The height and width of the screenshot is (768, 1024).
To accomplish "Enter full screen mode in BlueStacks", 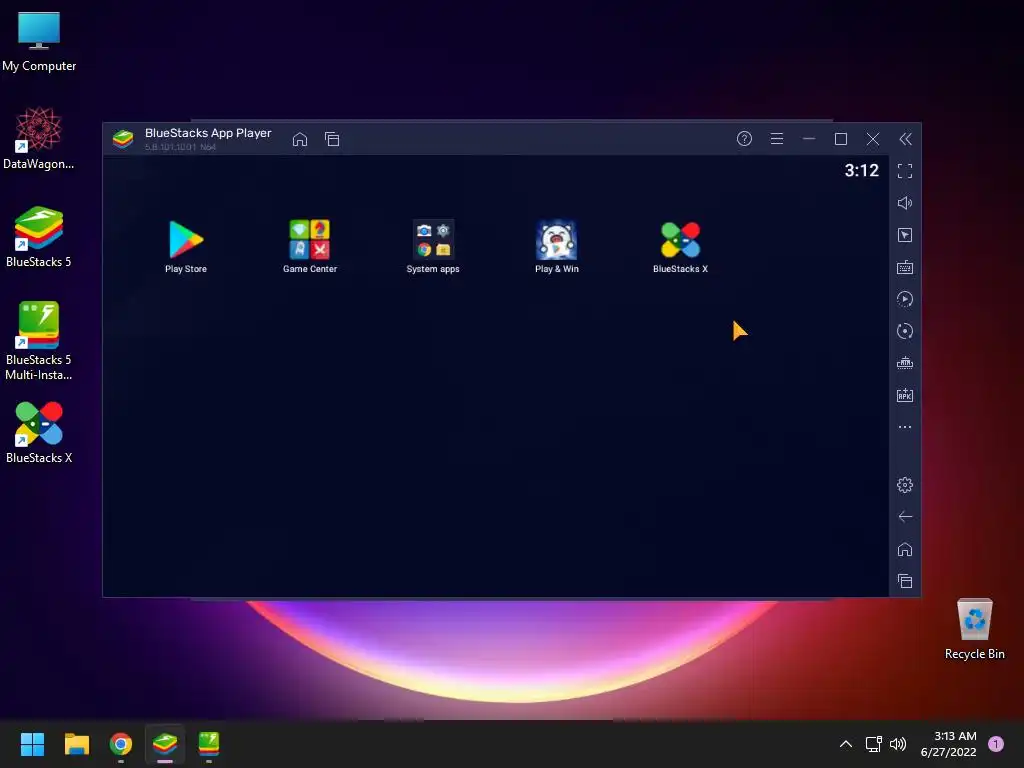I will point(904,171).
